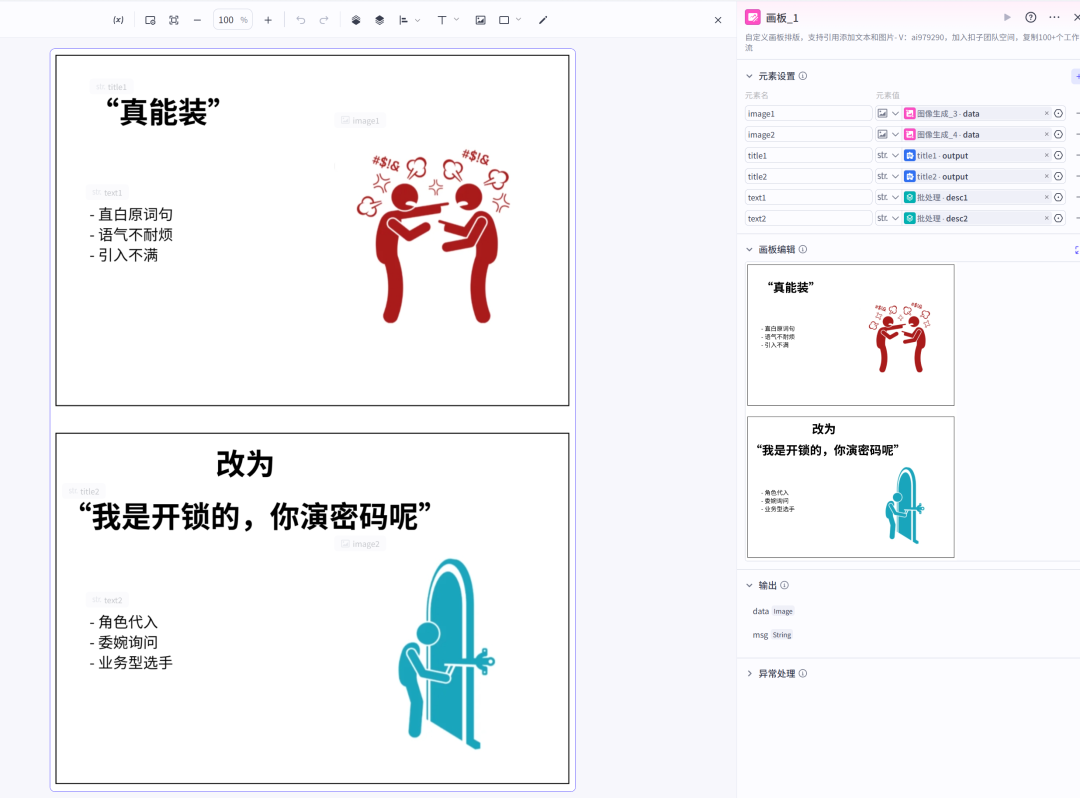Run the 画板_1 node with play icon
Screen dimensions: 1080x798
(1007, 17)
